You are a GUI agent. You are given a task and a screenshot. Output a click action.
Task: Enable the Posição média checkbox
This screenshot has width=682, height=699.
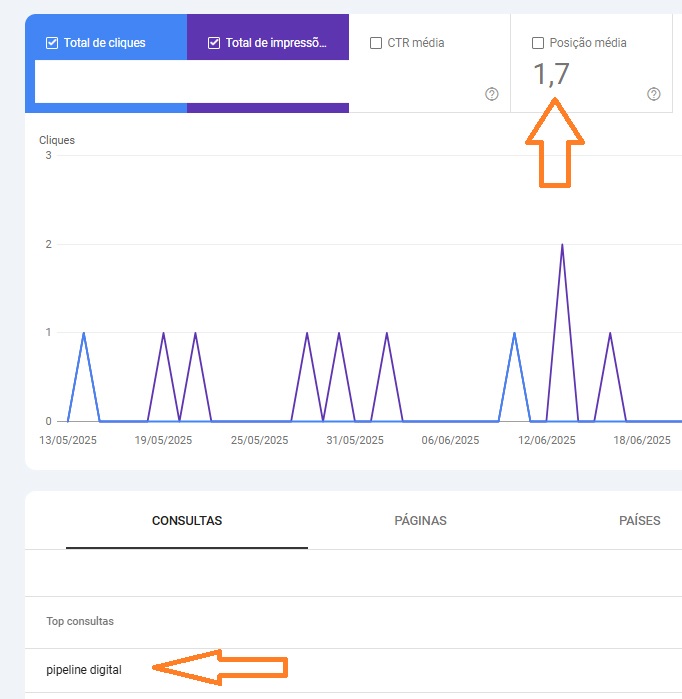(538, 43)
